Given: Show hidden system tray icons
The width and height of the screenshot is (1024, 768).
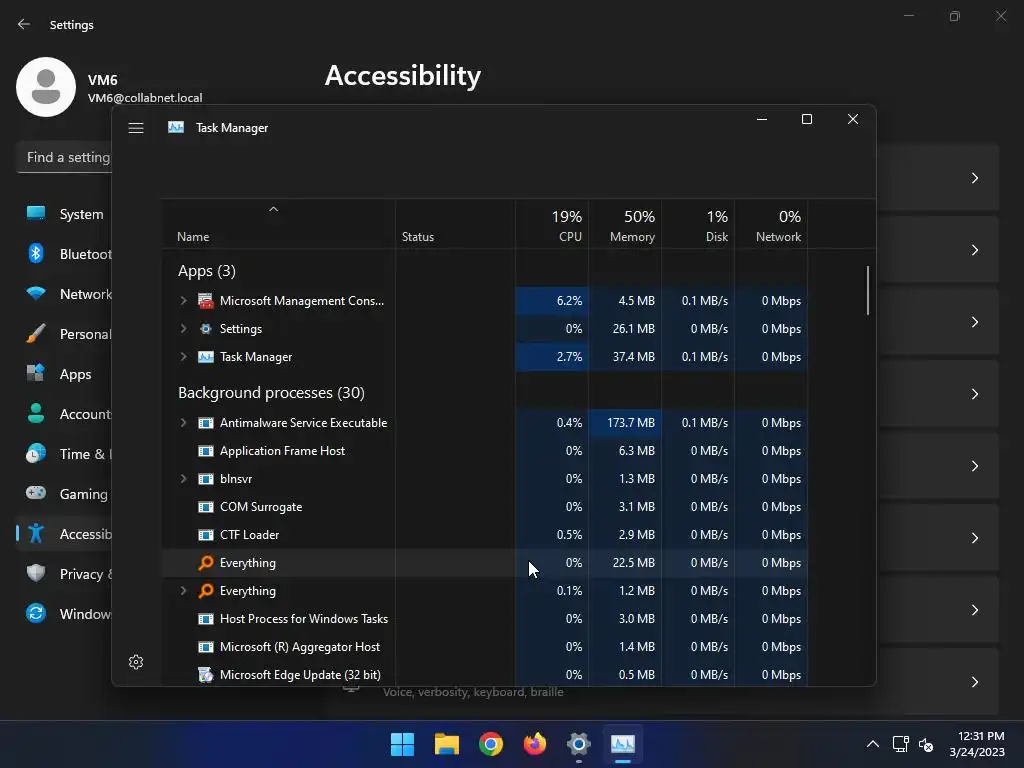Looking at the screenshot, I should tap(872, 744).
